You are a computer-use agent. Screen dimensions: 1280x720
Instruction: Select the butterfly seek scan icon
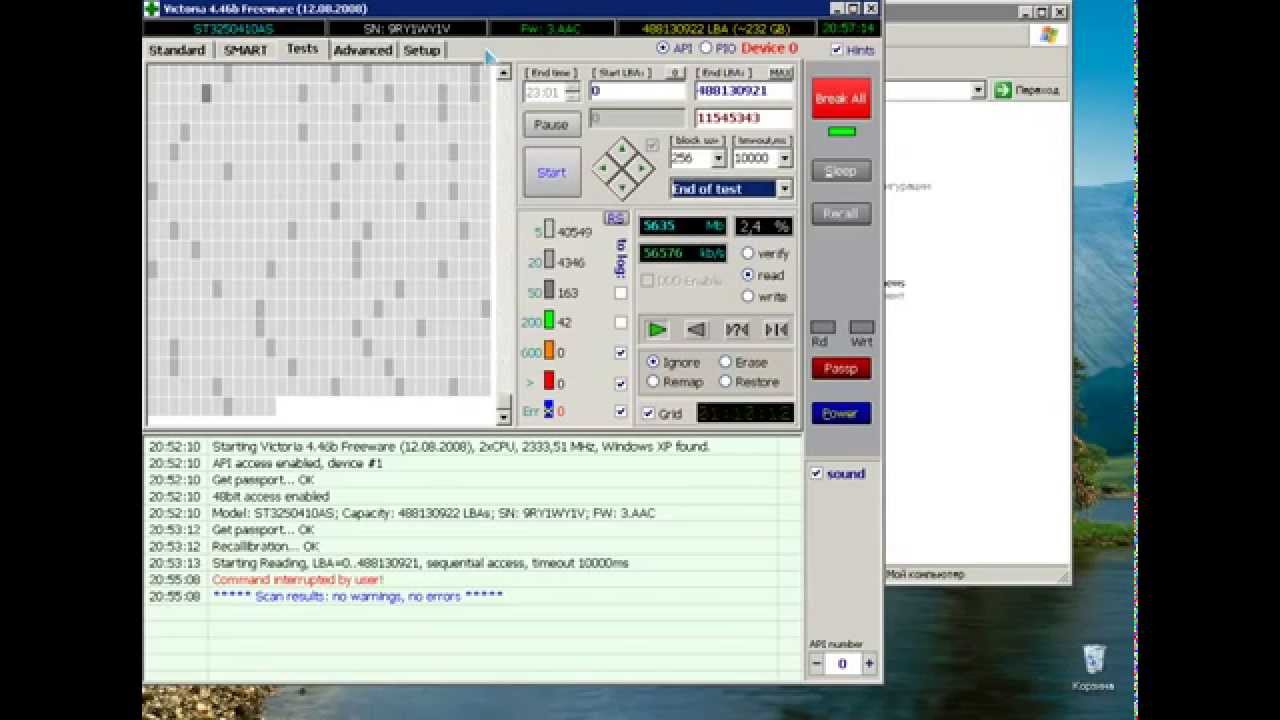[776, 329]
